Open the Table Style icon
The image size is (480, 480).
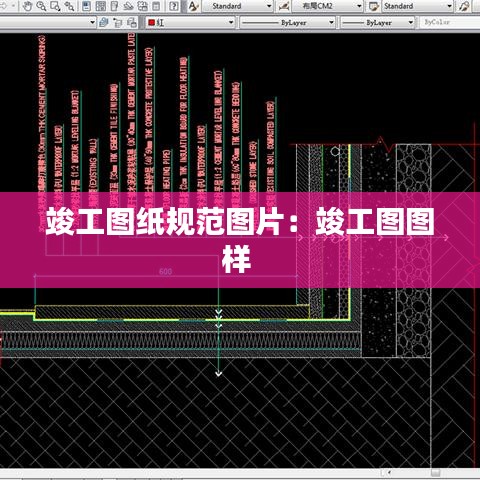[x=374, y=6]
